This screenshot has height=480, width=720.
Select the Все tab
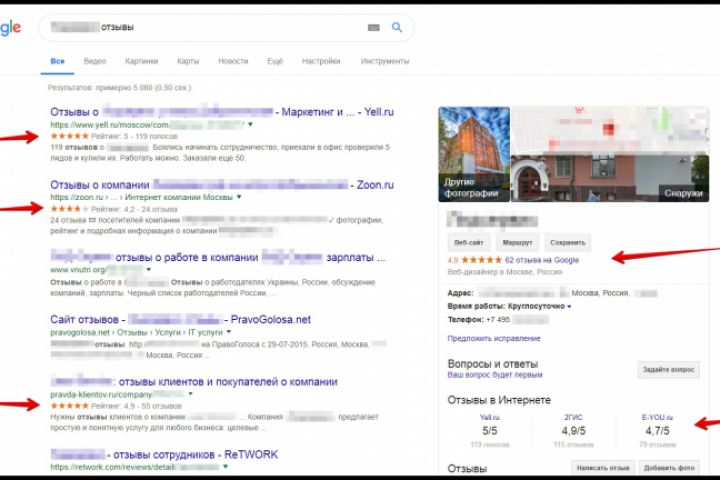coord(57,61)
